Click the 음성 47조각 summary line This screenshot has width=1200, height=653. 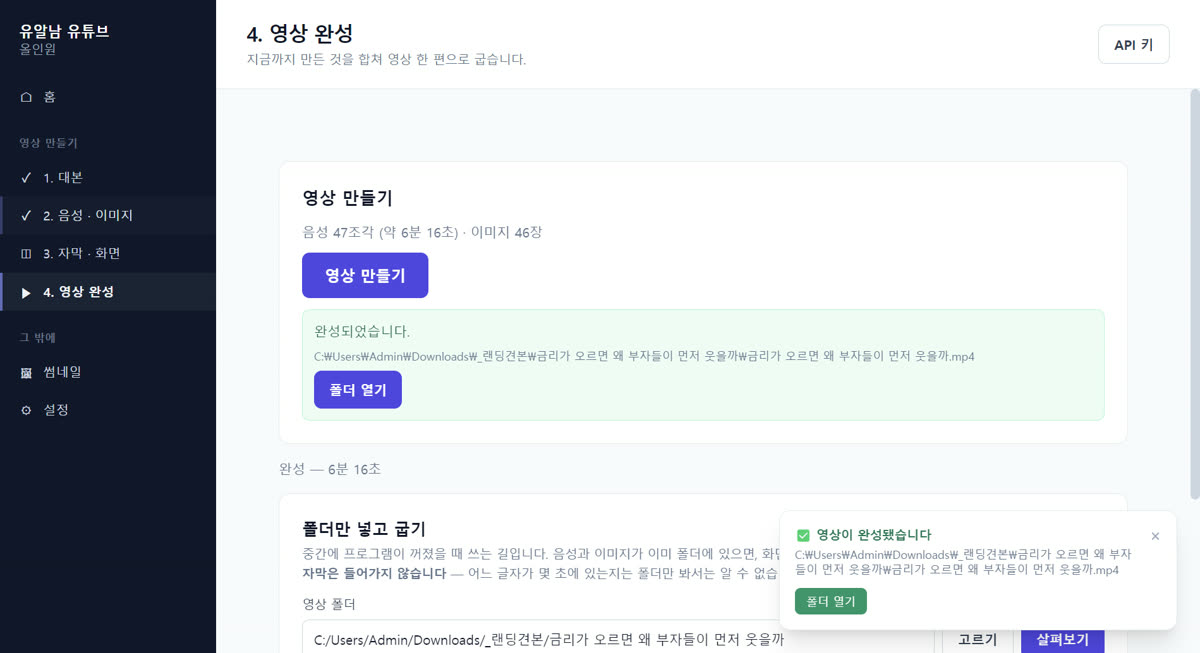[422, 232]
